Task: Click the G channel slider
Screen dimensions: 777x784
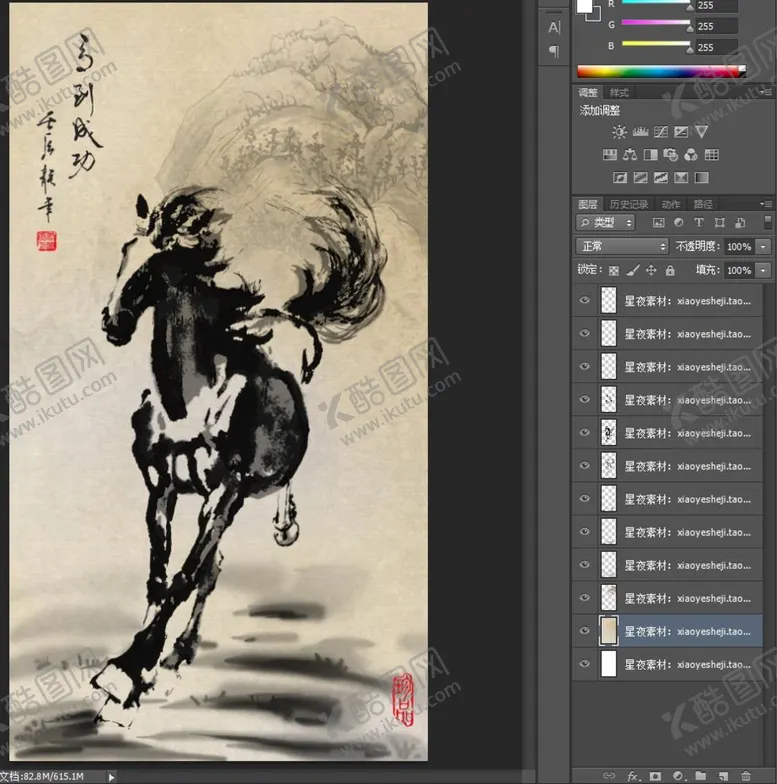Action: [656, 22]
